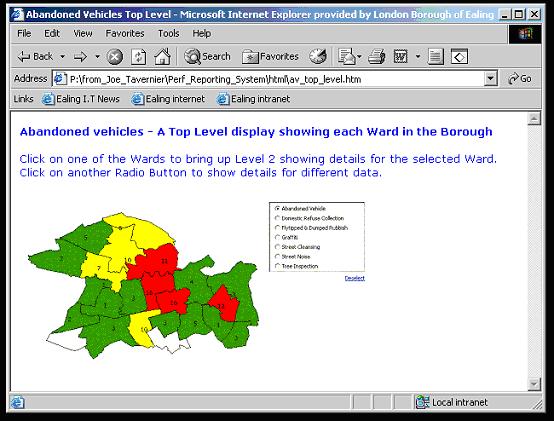The height and width of the screenshot is (421, 554).
Task: Click the Links toolbar label
Action: 23,99
